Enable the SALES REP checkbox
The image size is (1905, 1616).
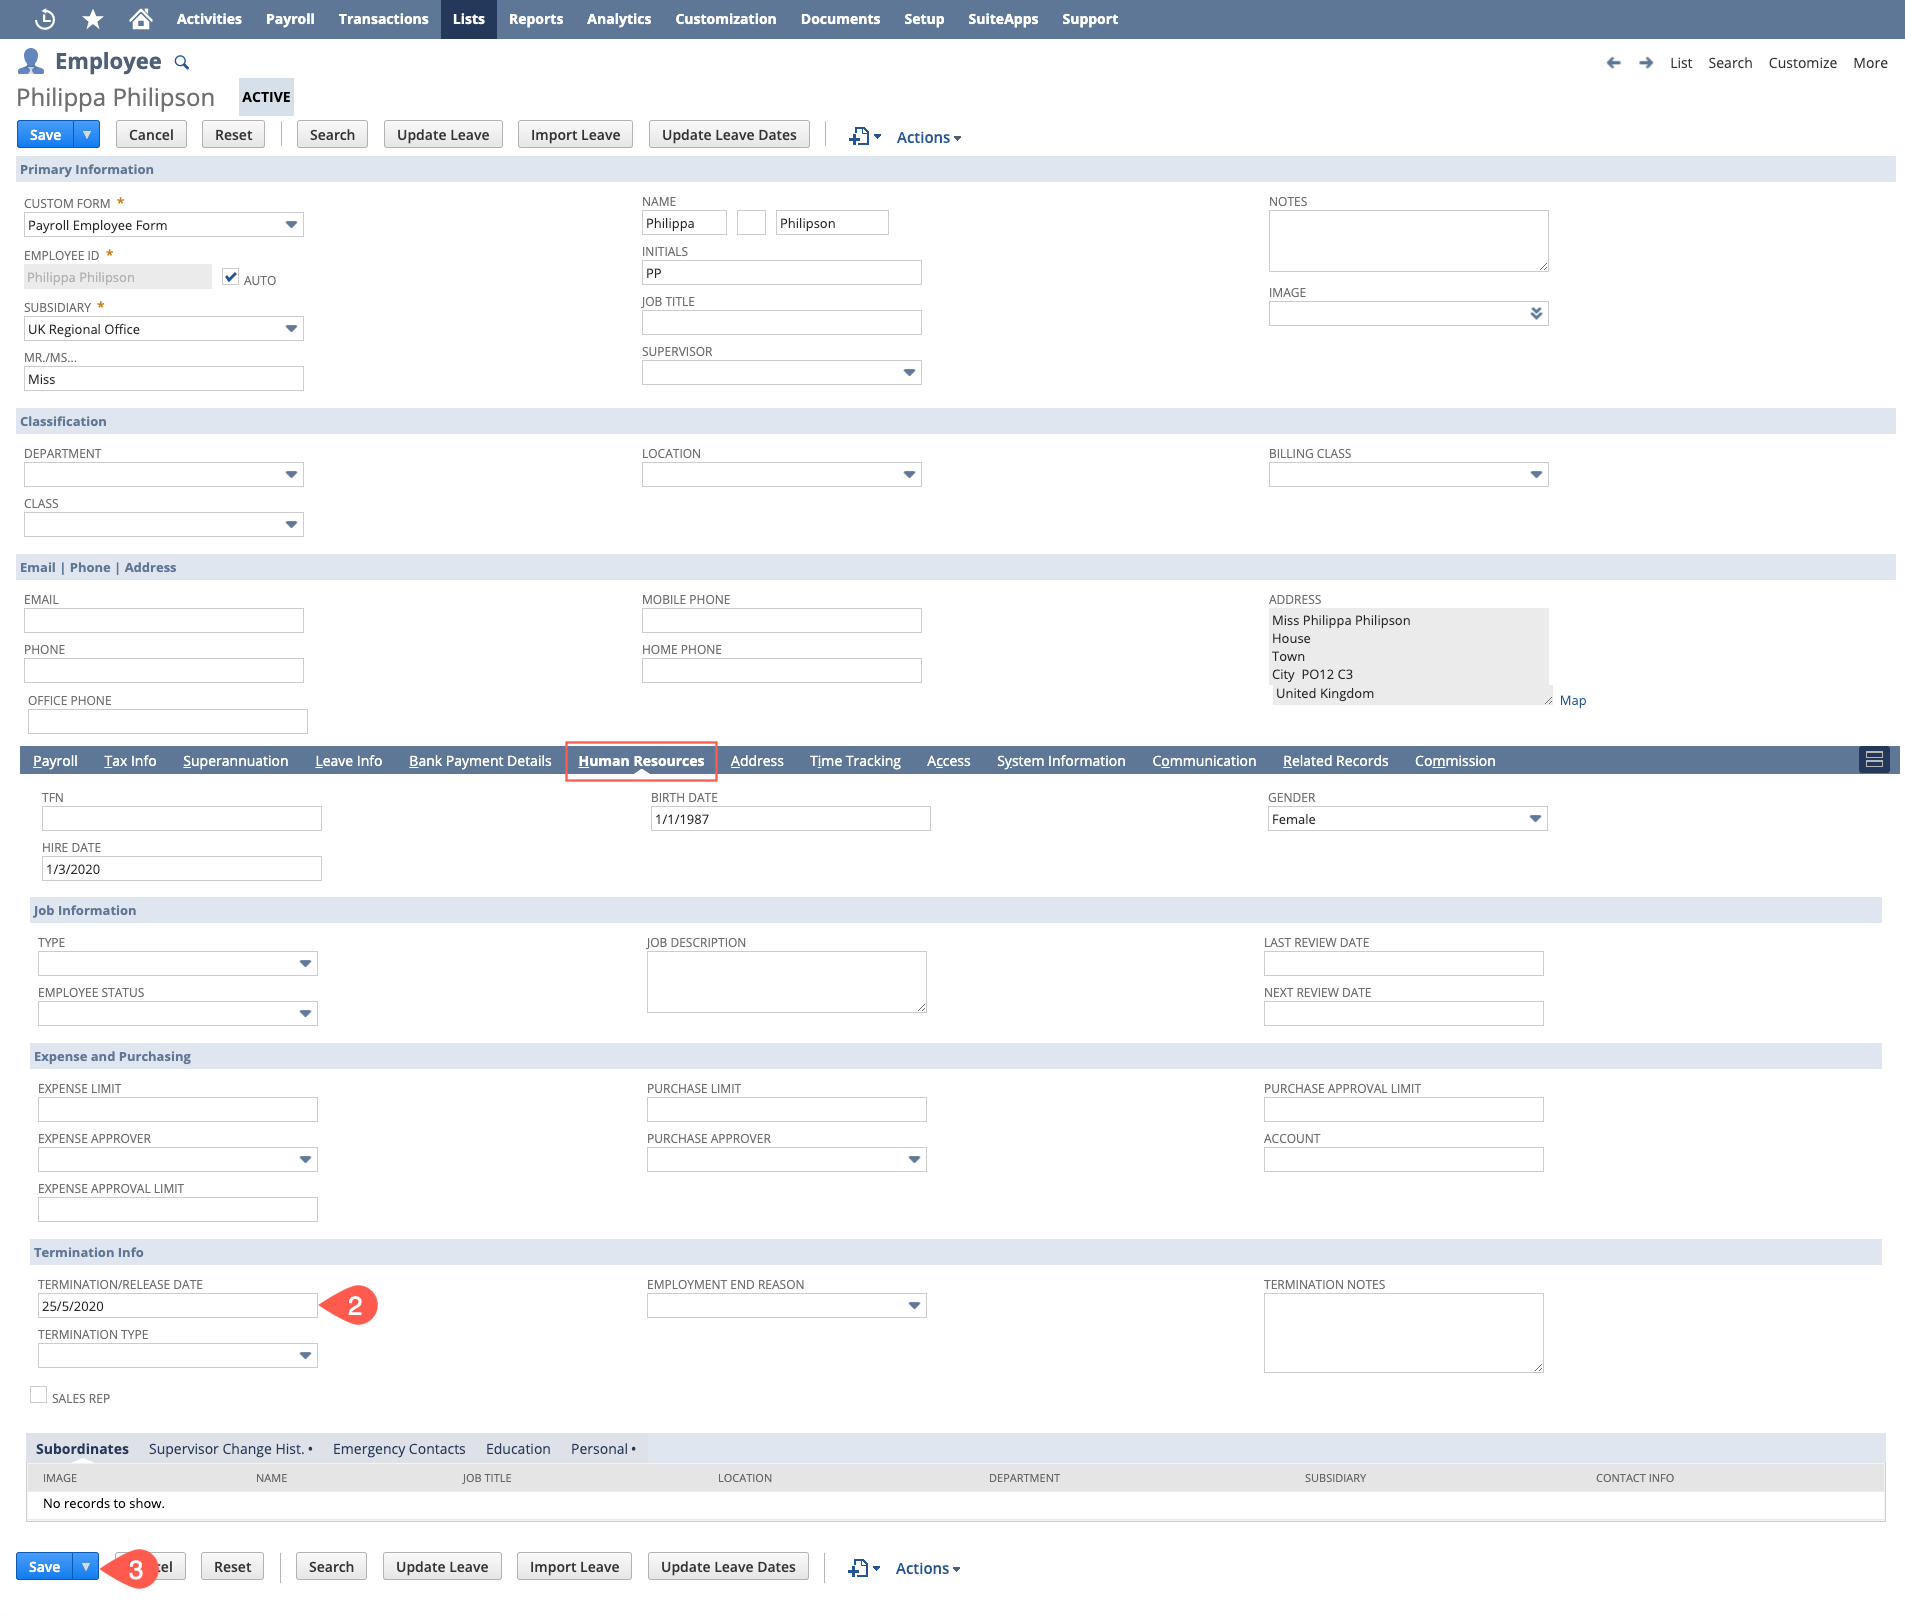39,1393
